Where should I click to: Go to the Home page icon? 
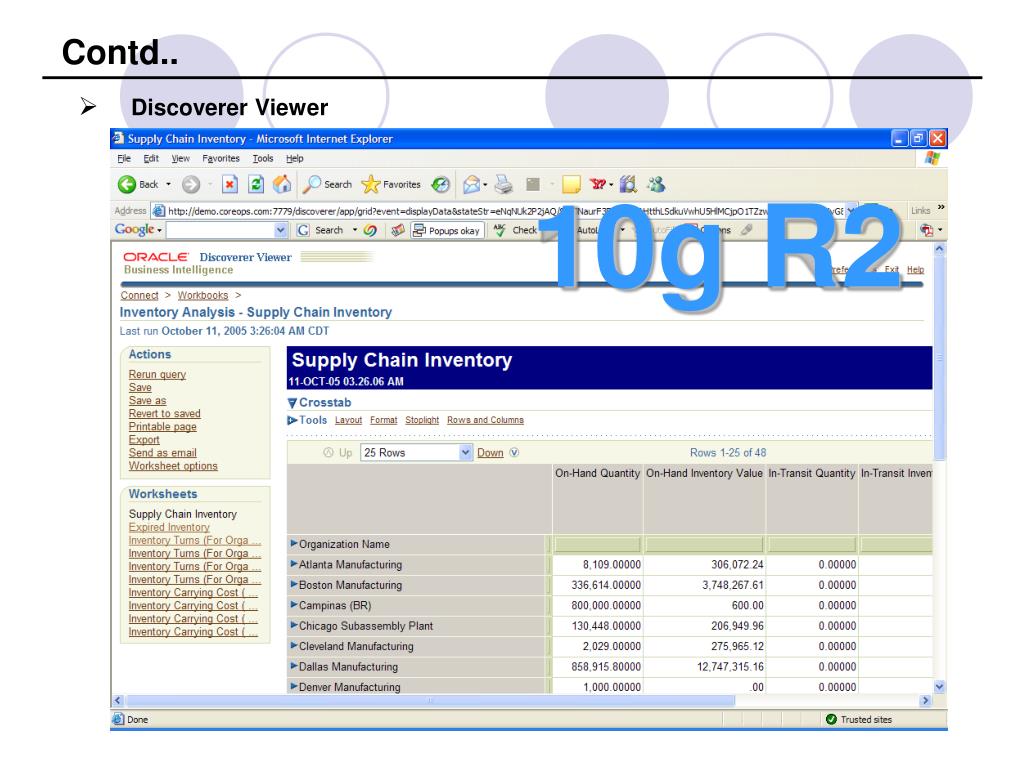click(282, 185)
